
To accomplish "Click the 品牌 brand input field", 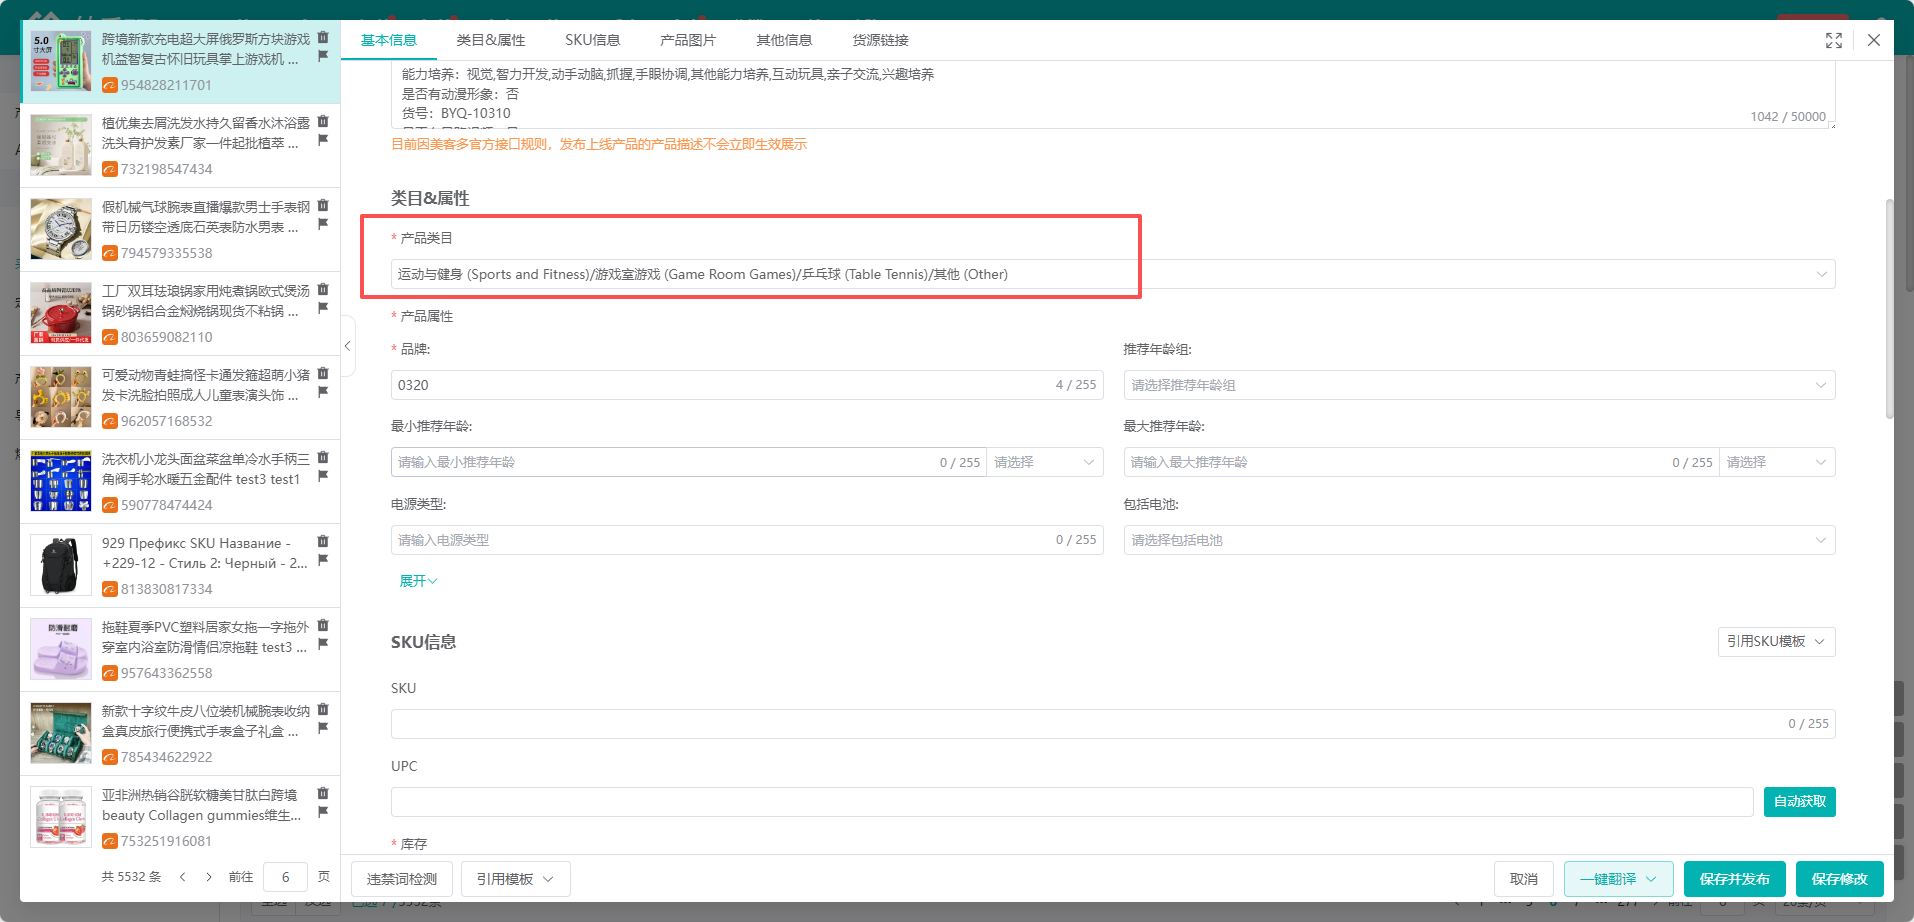I will [747, 385].
